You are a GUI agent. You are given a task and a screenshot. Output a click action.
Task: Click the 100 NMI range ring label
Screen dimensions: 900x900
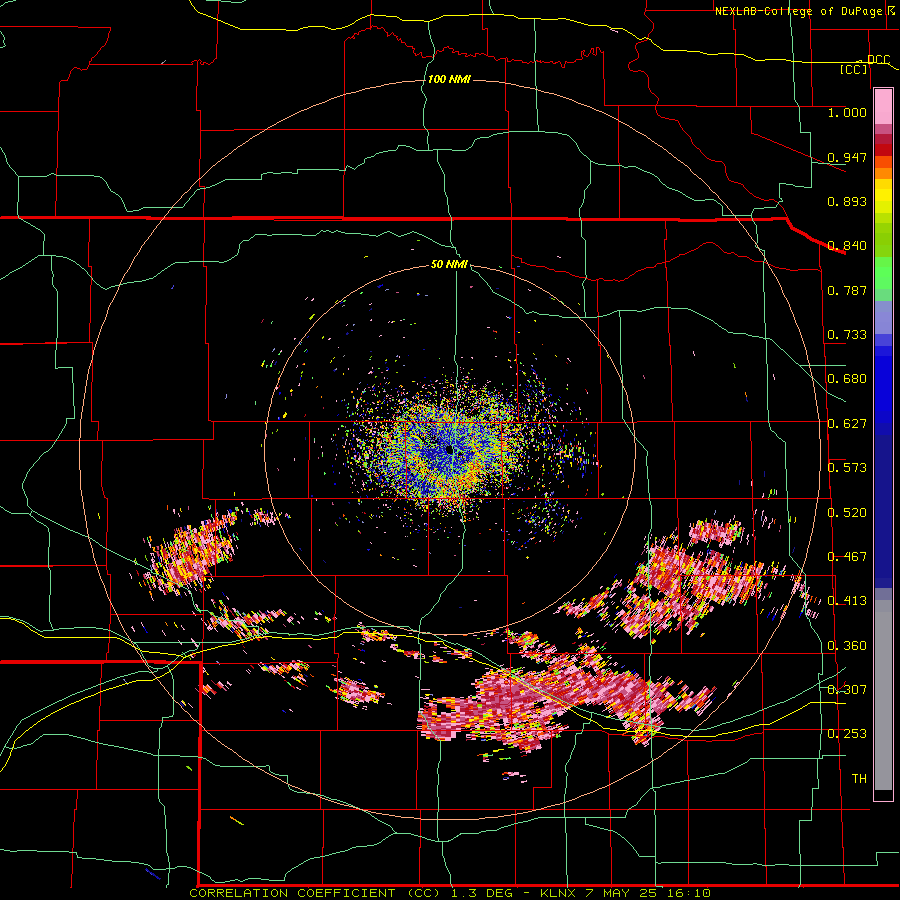[x=449, y=79]
